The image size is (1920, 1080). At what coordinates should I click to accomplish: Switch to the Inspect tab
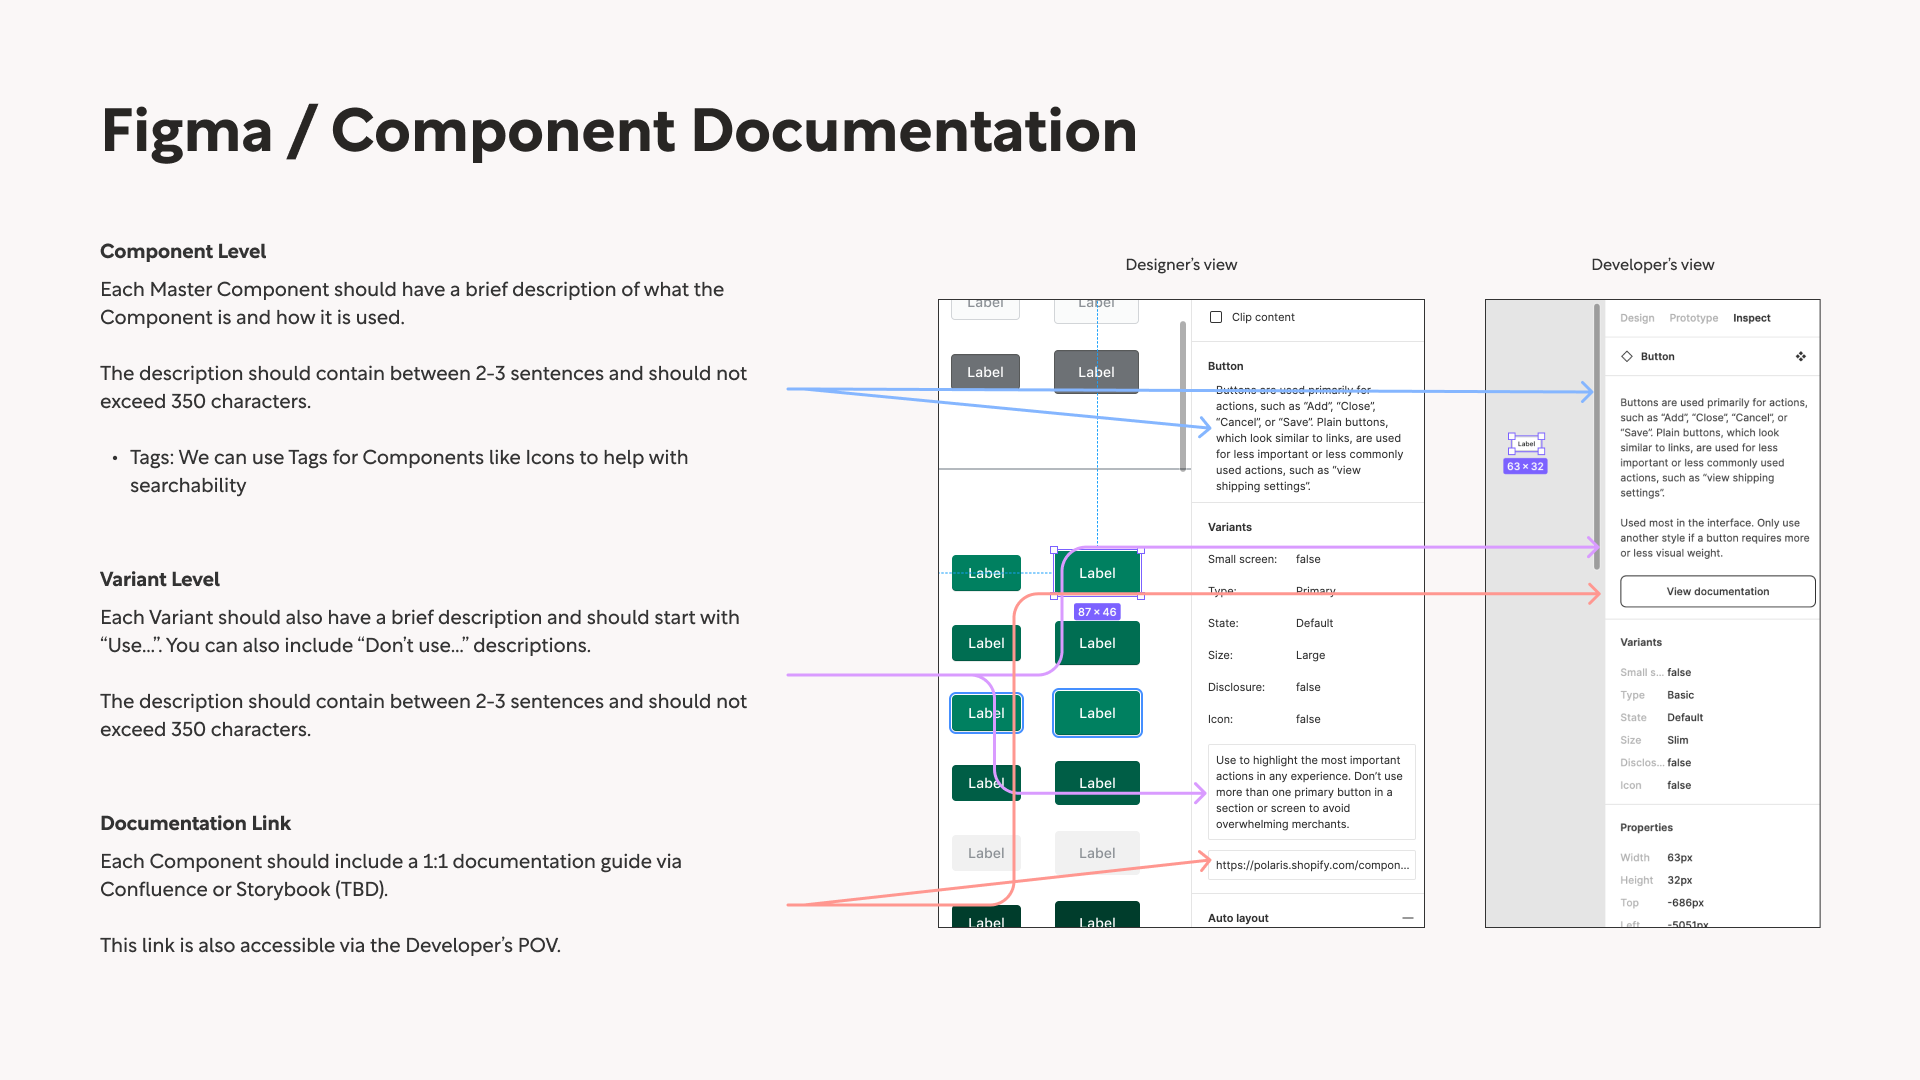pyautogui.click(x=1751, y=318)
